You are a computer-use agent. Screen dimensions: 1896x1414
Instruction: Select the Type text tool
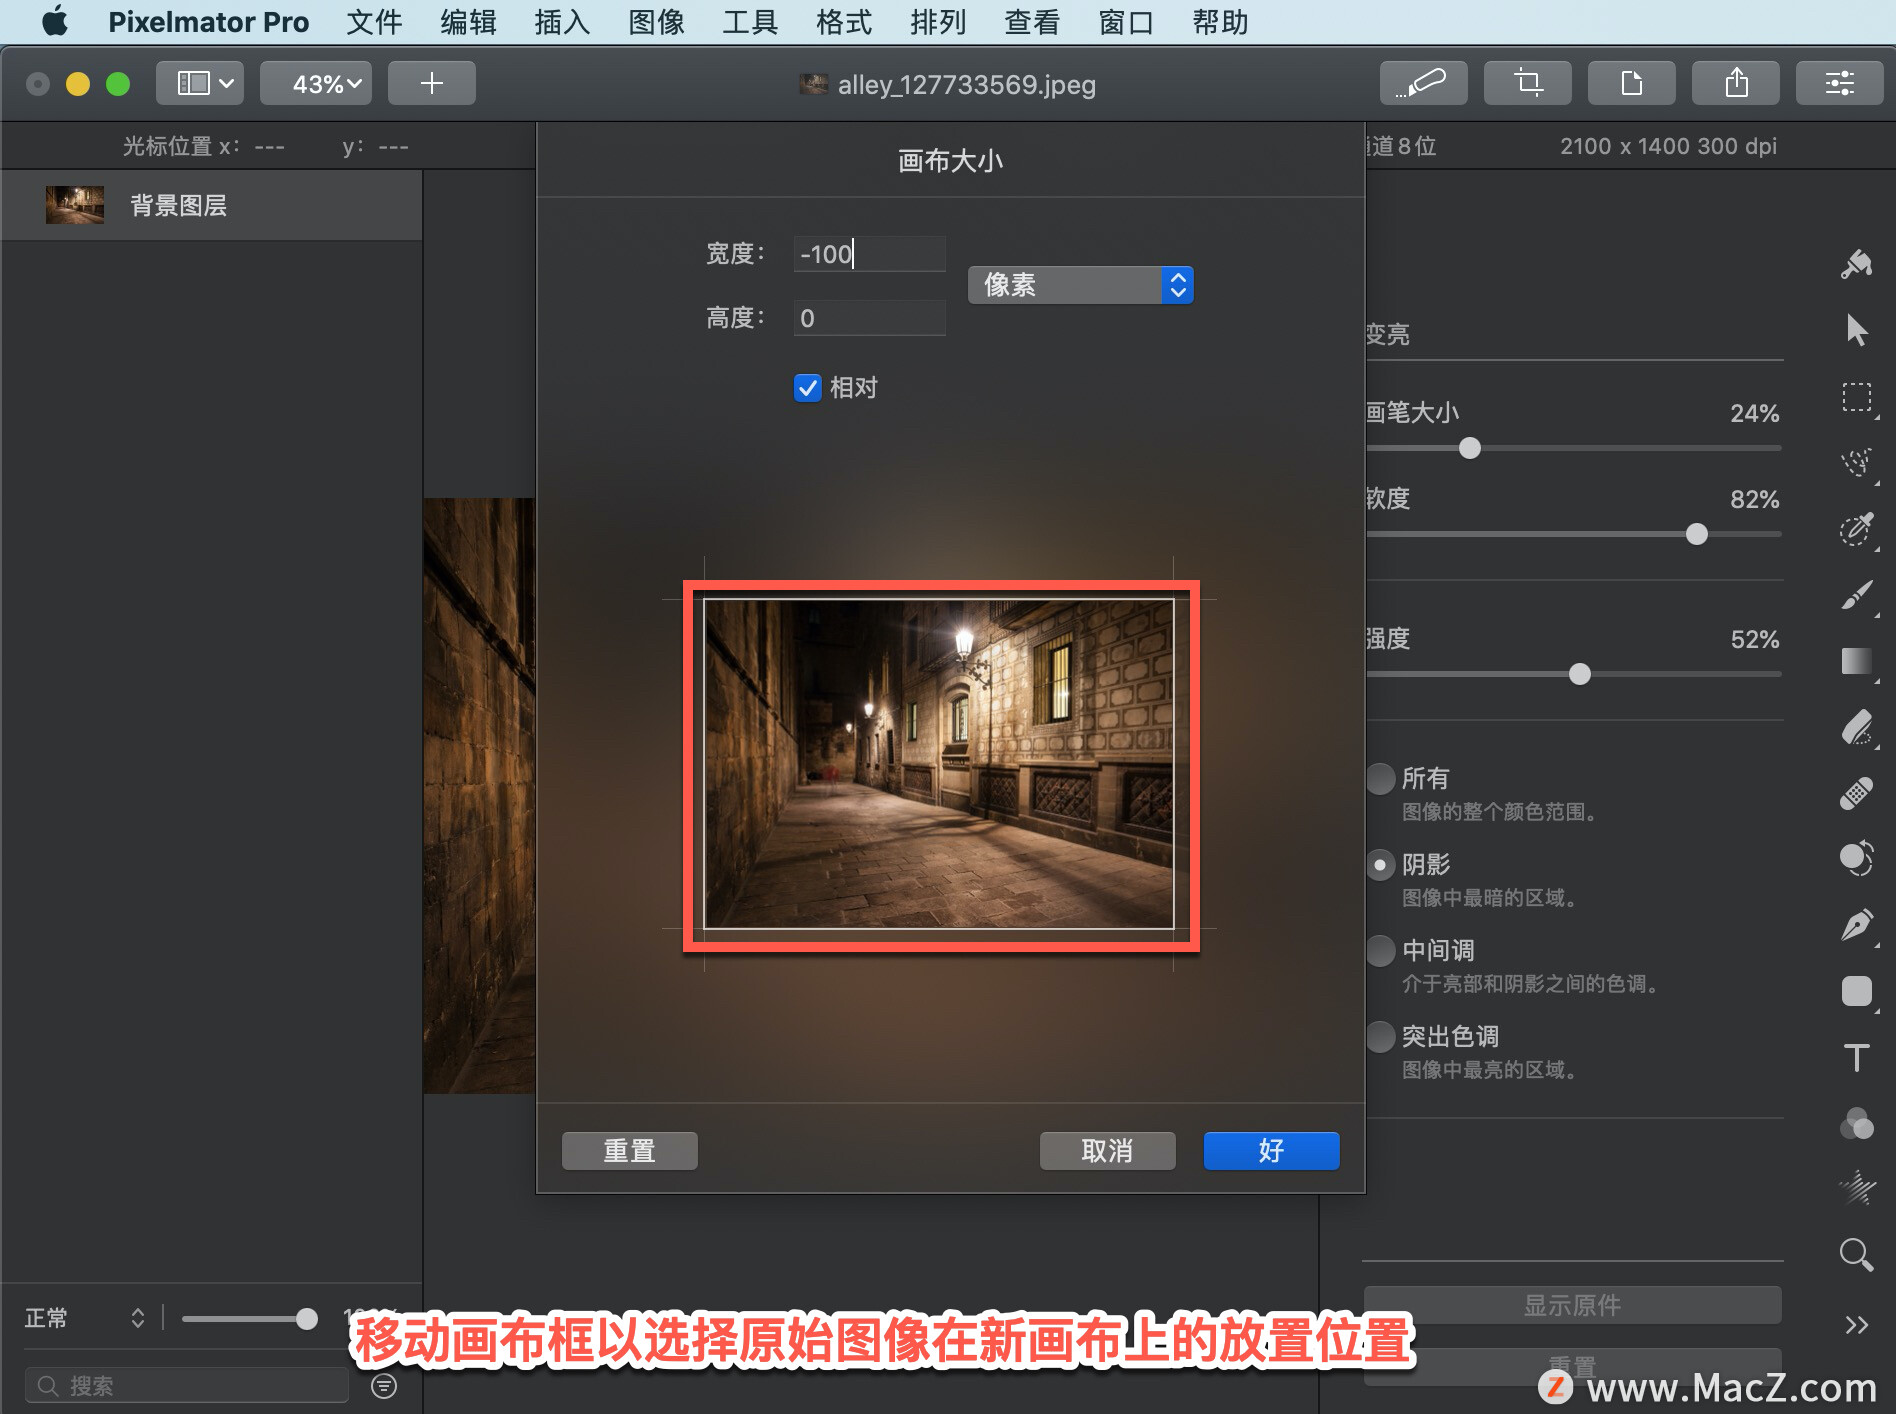click(x=1857, y=1057)
